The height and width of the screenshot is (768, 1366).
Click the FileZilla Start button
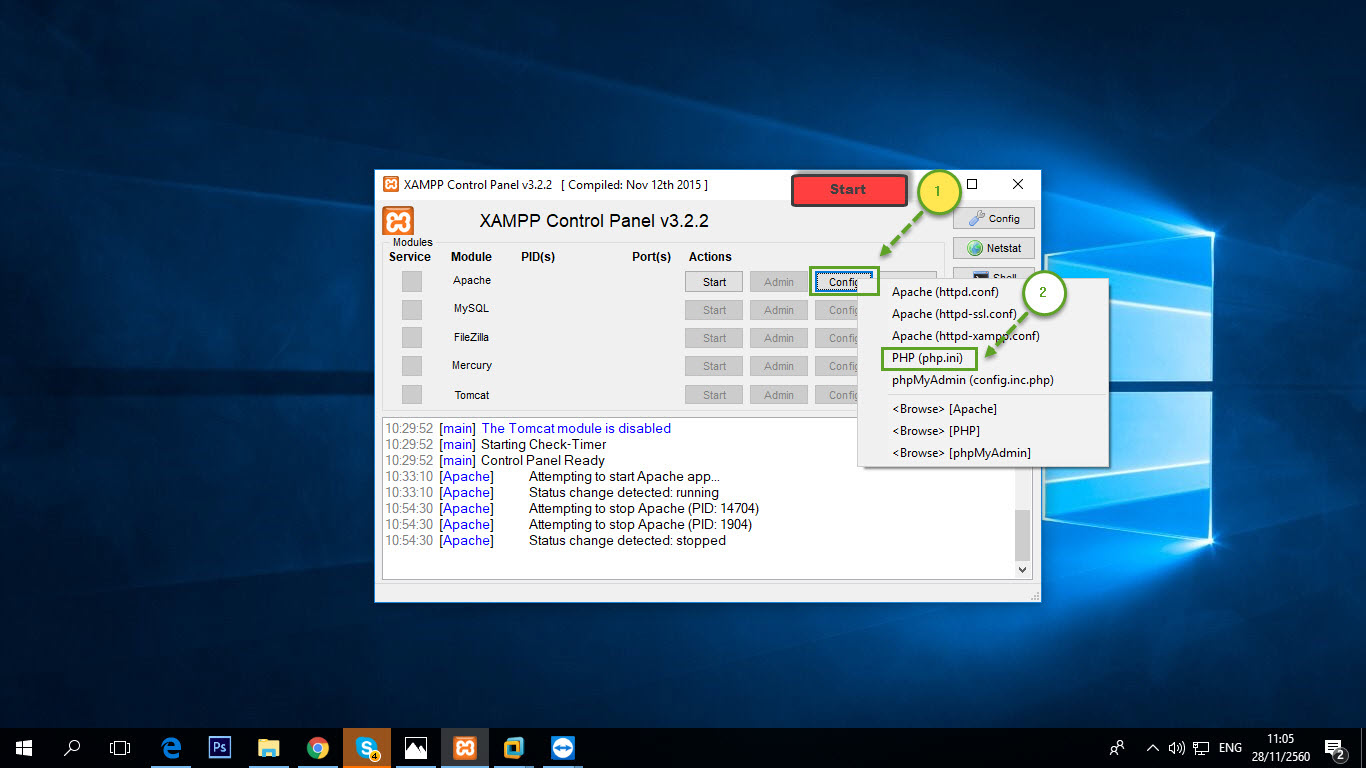(714, 338)
